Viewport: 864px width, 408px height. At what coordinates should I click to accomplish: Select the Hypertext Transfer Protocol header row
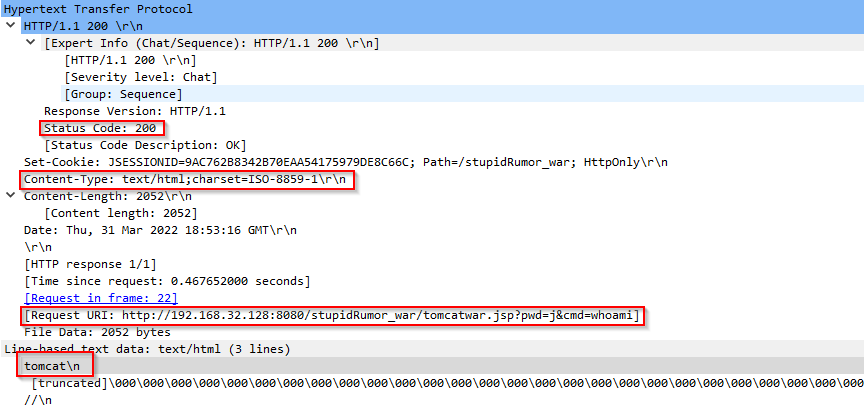point(98,8)
